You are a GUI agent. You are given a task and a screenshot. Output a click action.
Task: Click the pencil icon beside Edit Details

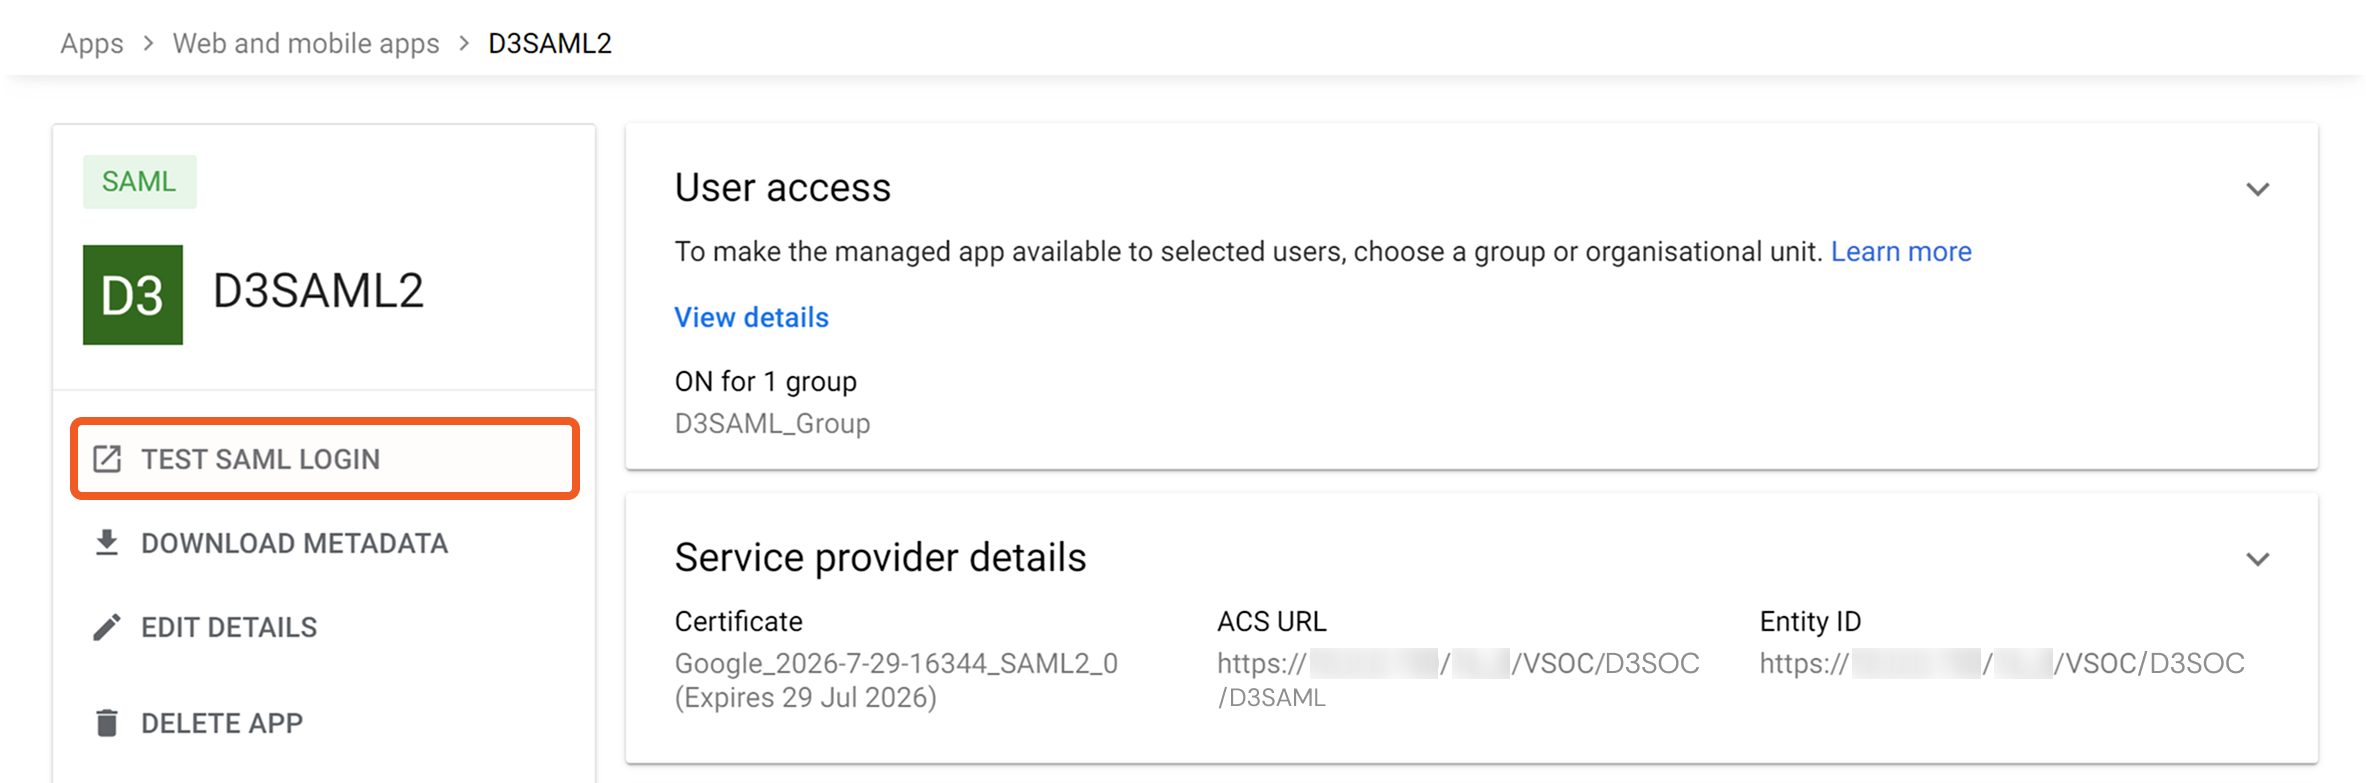coord(107,627)
